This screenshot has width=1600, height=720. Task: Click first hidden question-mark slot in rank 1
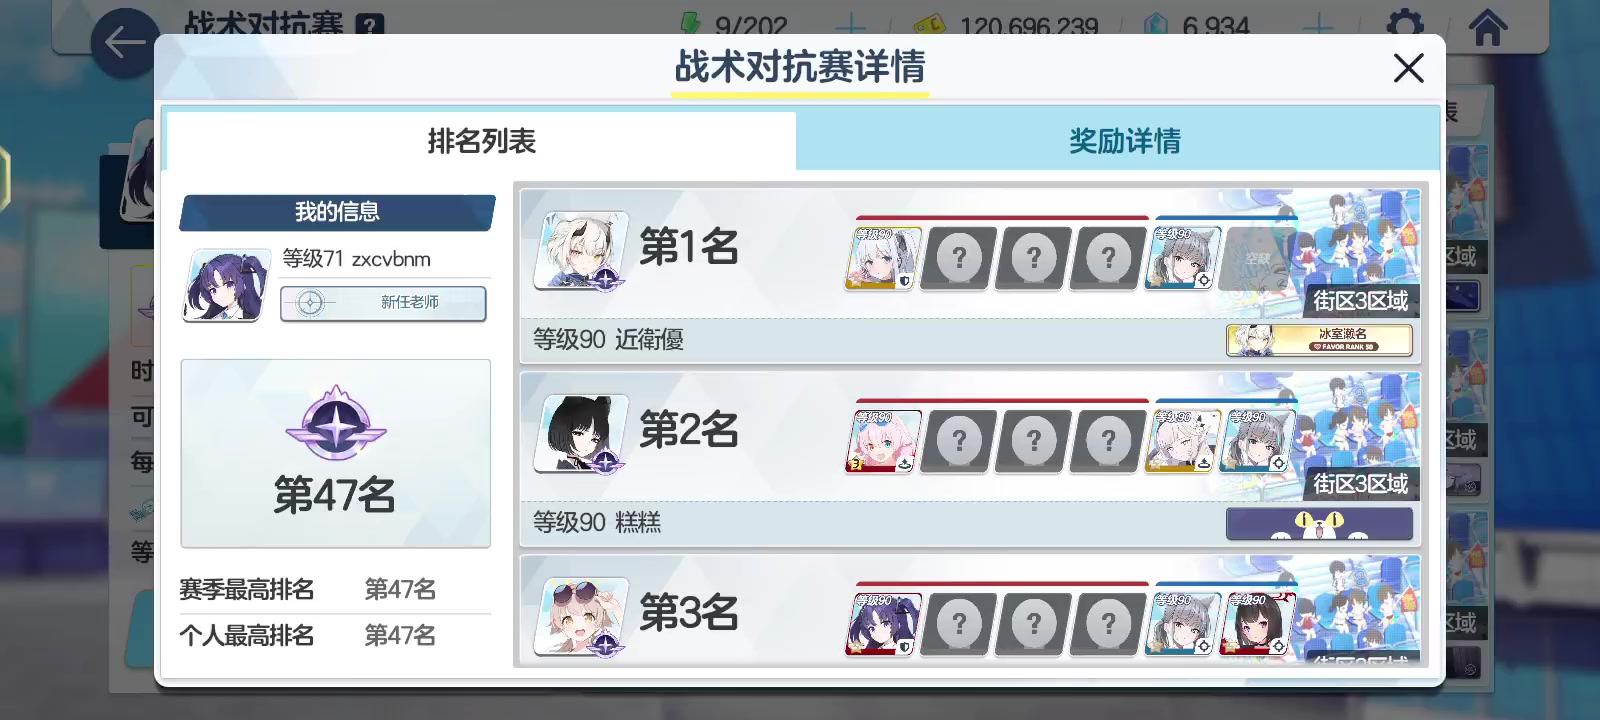(959, 258)
